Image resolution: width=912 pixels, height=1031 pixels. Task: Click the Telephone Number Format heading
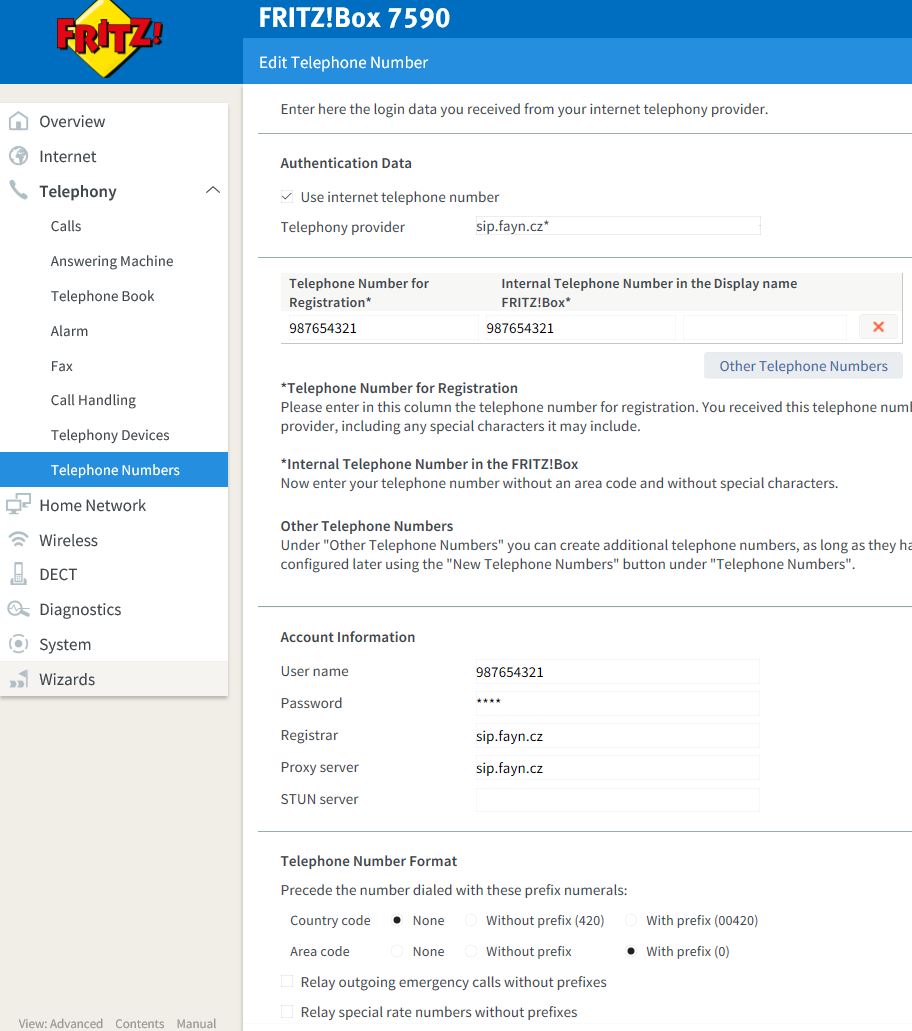[x=368, y=861]
